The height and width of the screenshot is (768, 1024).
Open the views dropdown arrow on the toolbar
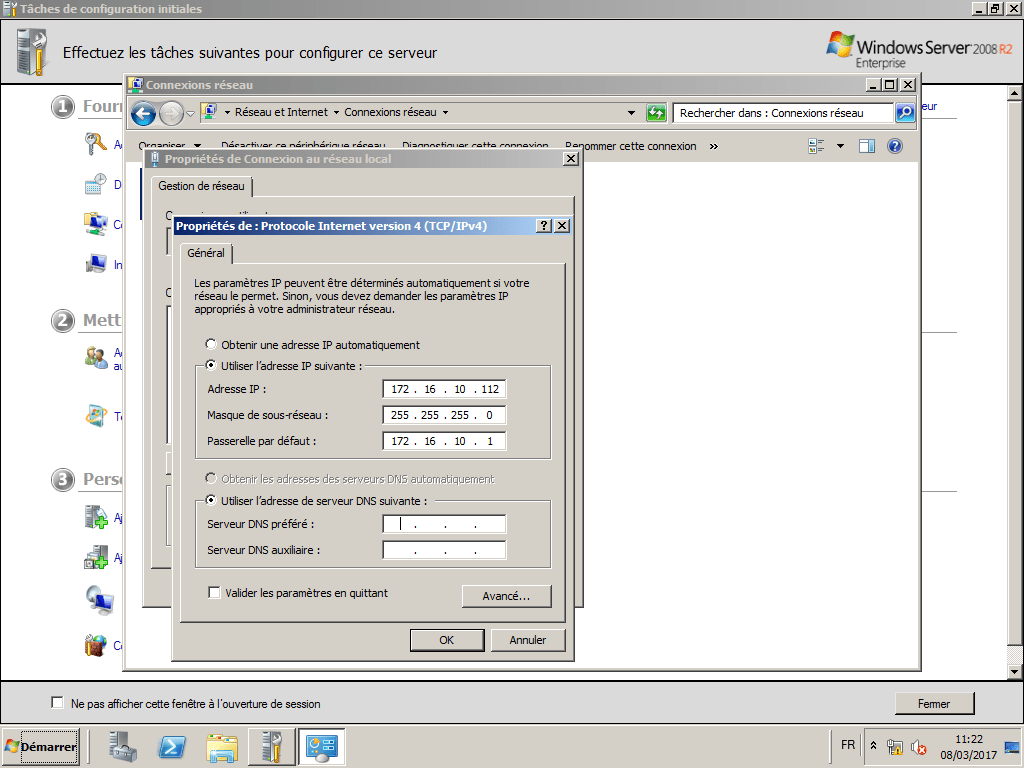(840, 146)
